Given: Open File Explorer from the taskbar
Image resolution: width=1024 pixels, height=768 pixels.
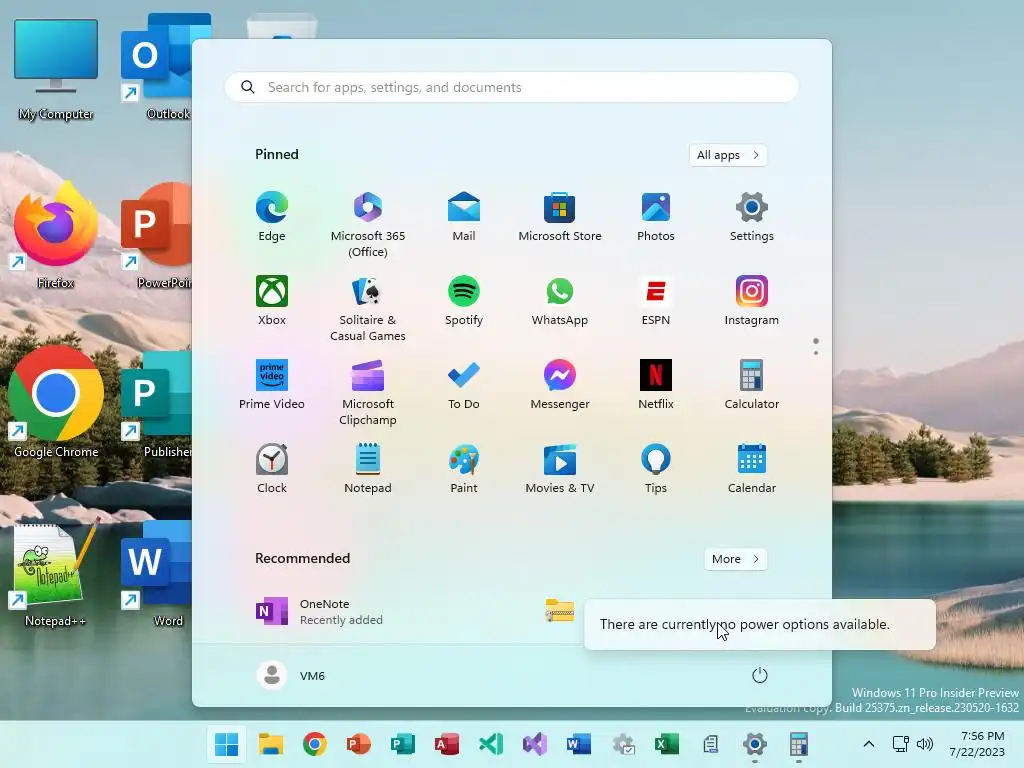Looking at the screenshot, I should pyautogui.click(x=271, y=744).
